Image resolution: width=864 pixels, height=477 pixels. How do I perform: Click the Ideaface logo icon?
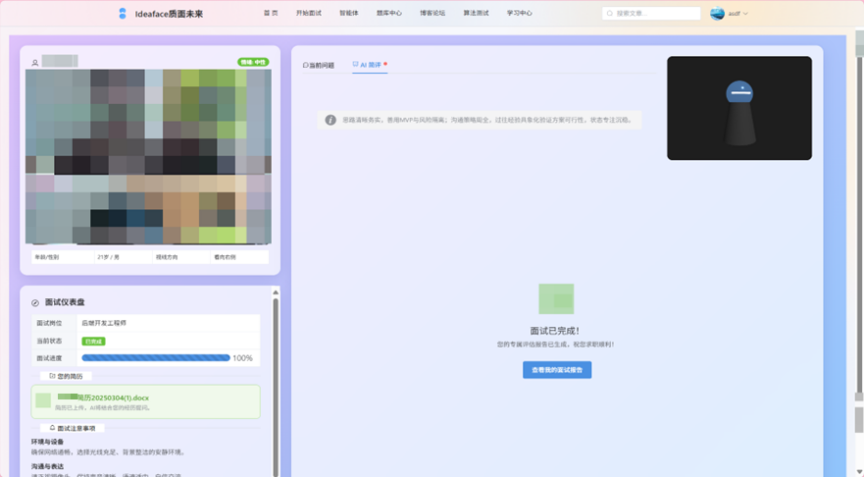(x=122, y=14)
